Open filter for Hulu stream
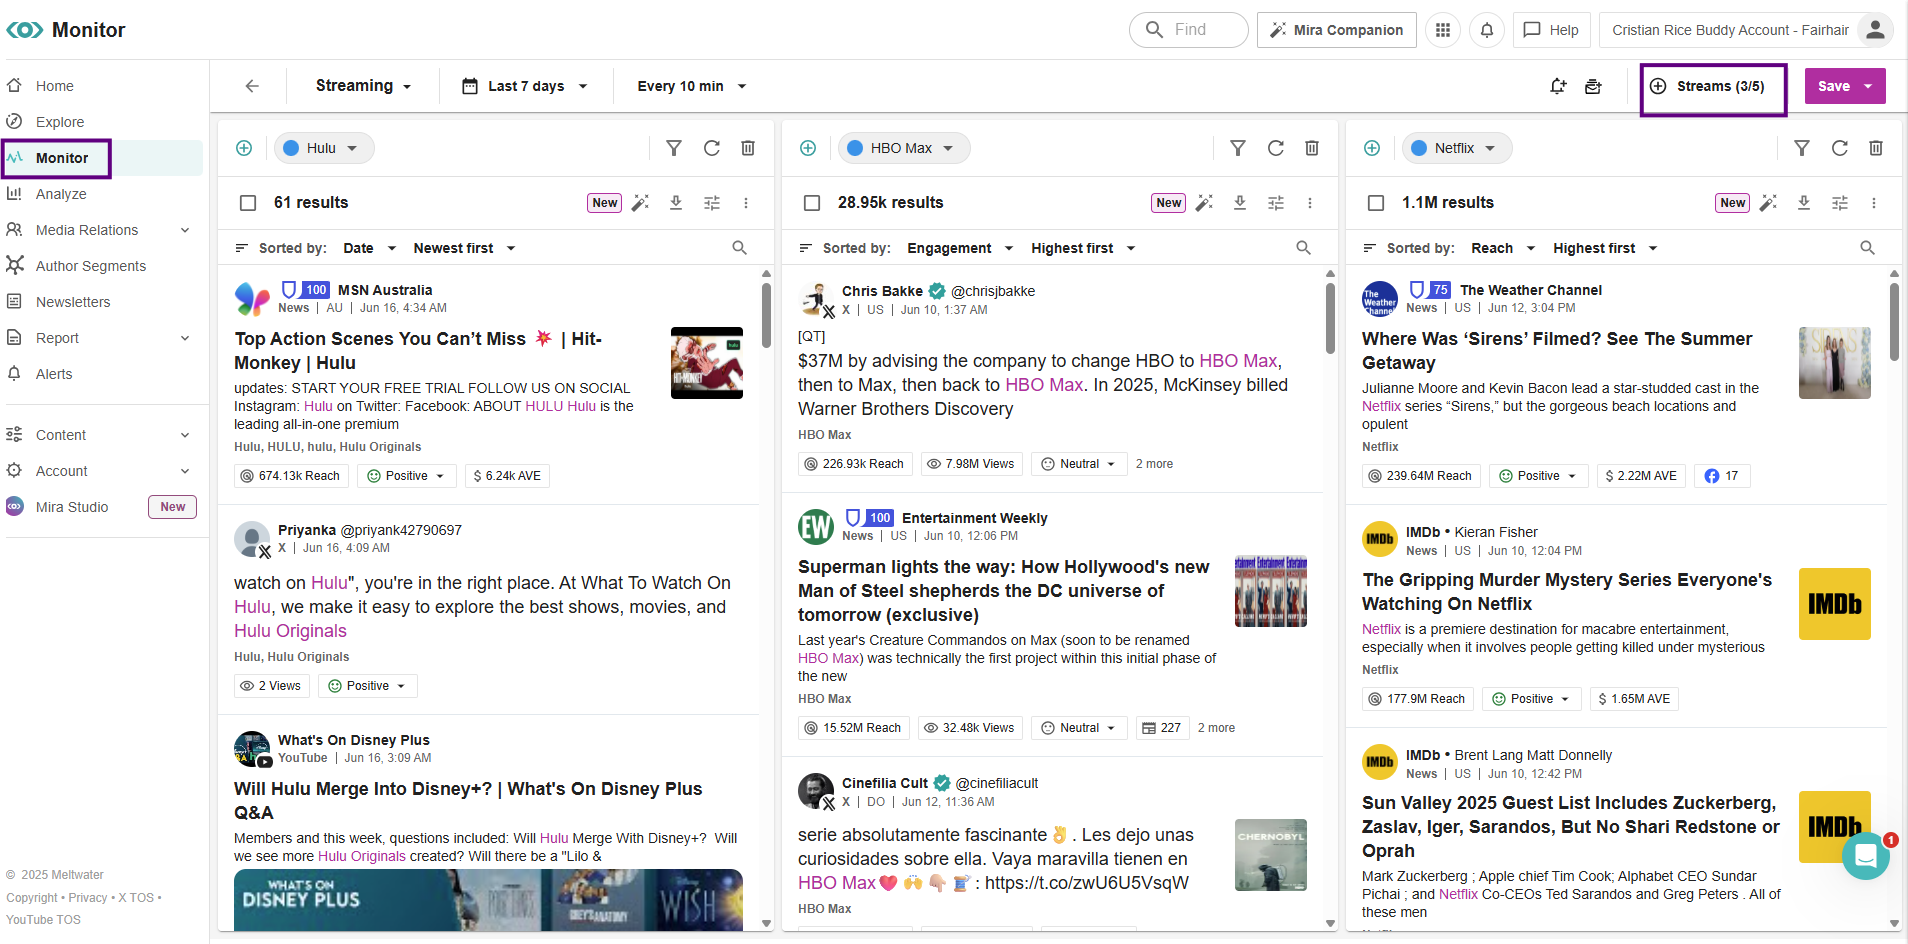The height and width of the screenshot is (944, 1908). pyautogui.click(x=674, y=148)
